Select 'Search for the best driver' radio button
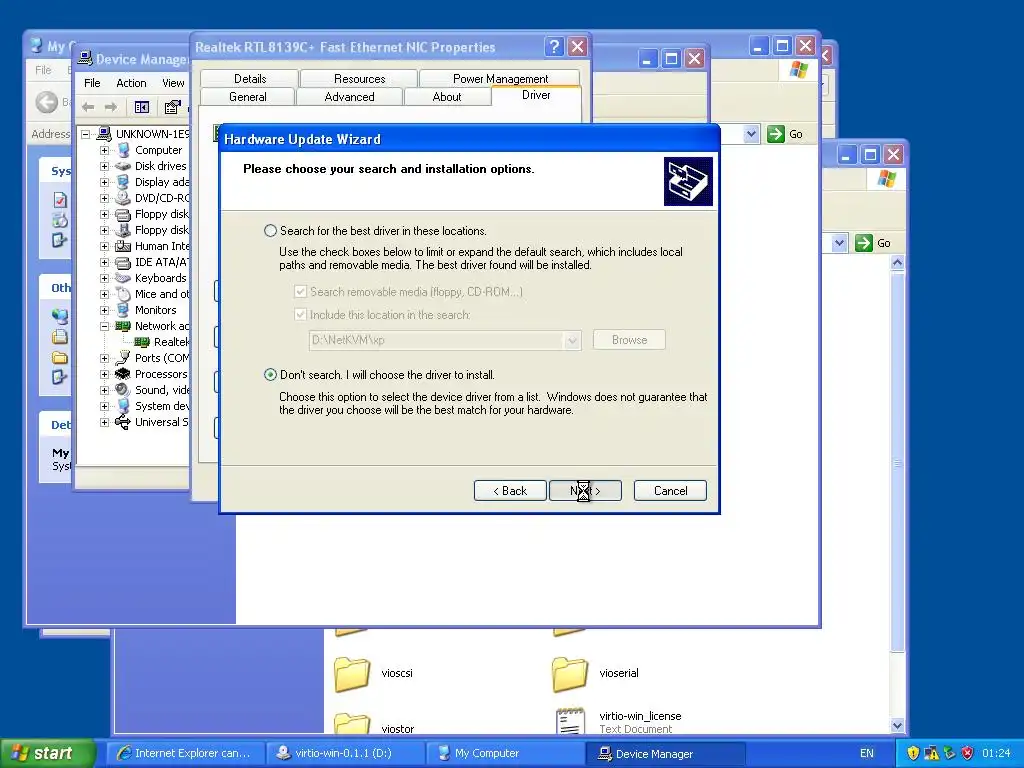The width and height of the screenshot is (1024, 768). [270, 231]
